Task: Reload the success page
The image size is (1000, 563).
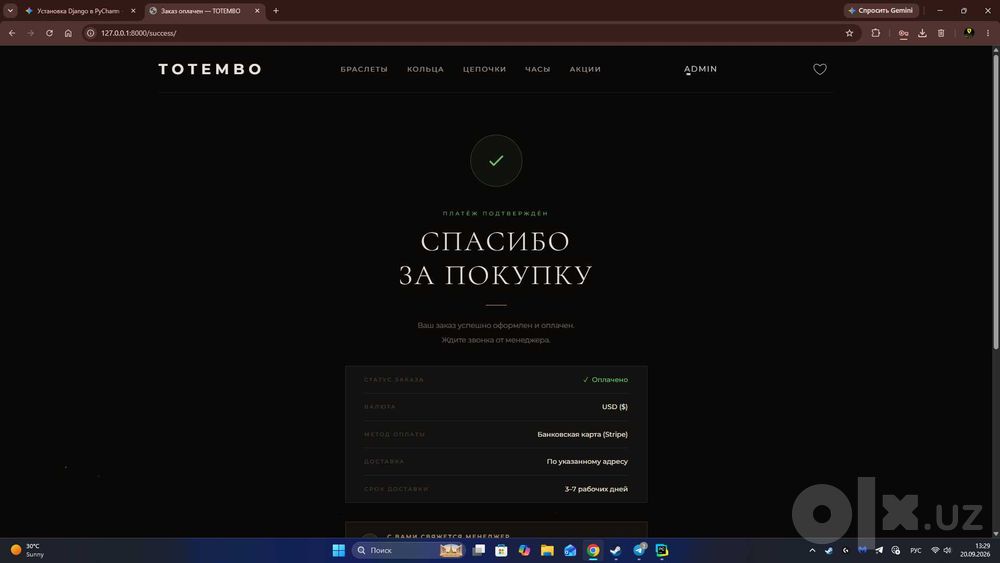Action: click(x=49, y=33)
